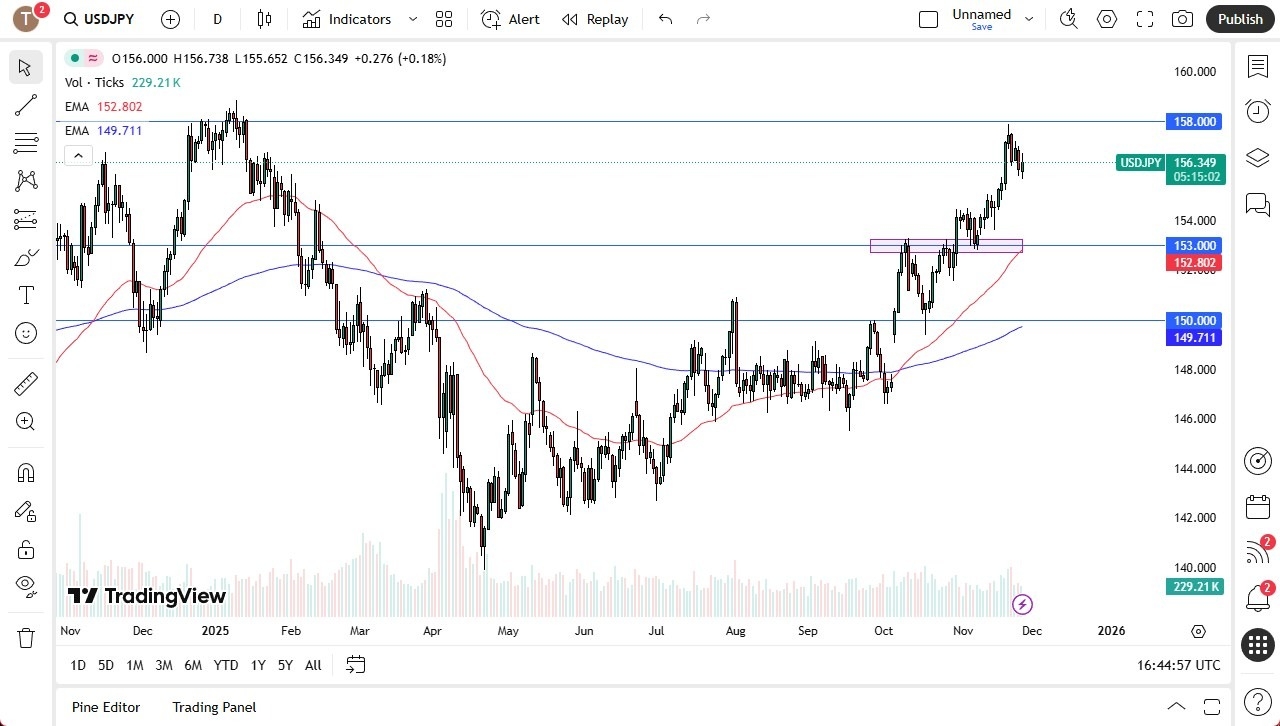Open the notifications bell panel
Viewport: 1280px width, 726px height.
click(x=1257, y=597)
